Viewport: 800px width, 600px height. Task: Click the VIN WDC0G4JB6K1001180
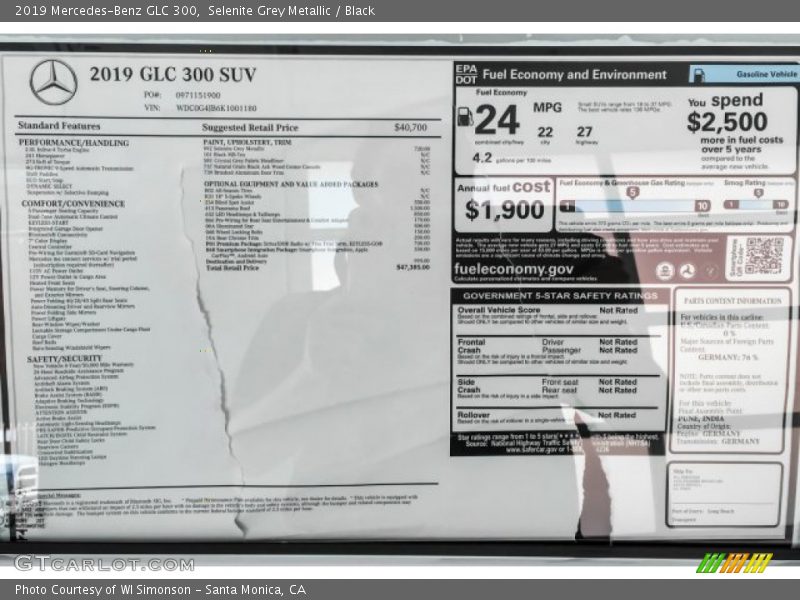pos(216,108)
